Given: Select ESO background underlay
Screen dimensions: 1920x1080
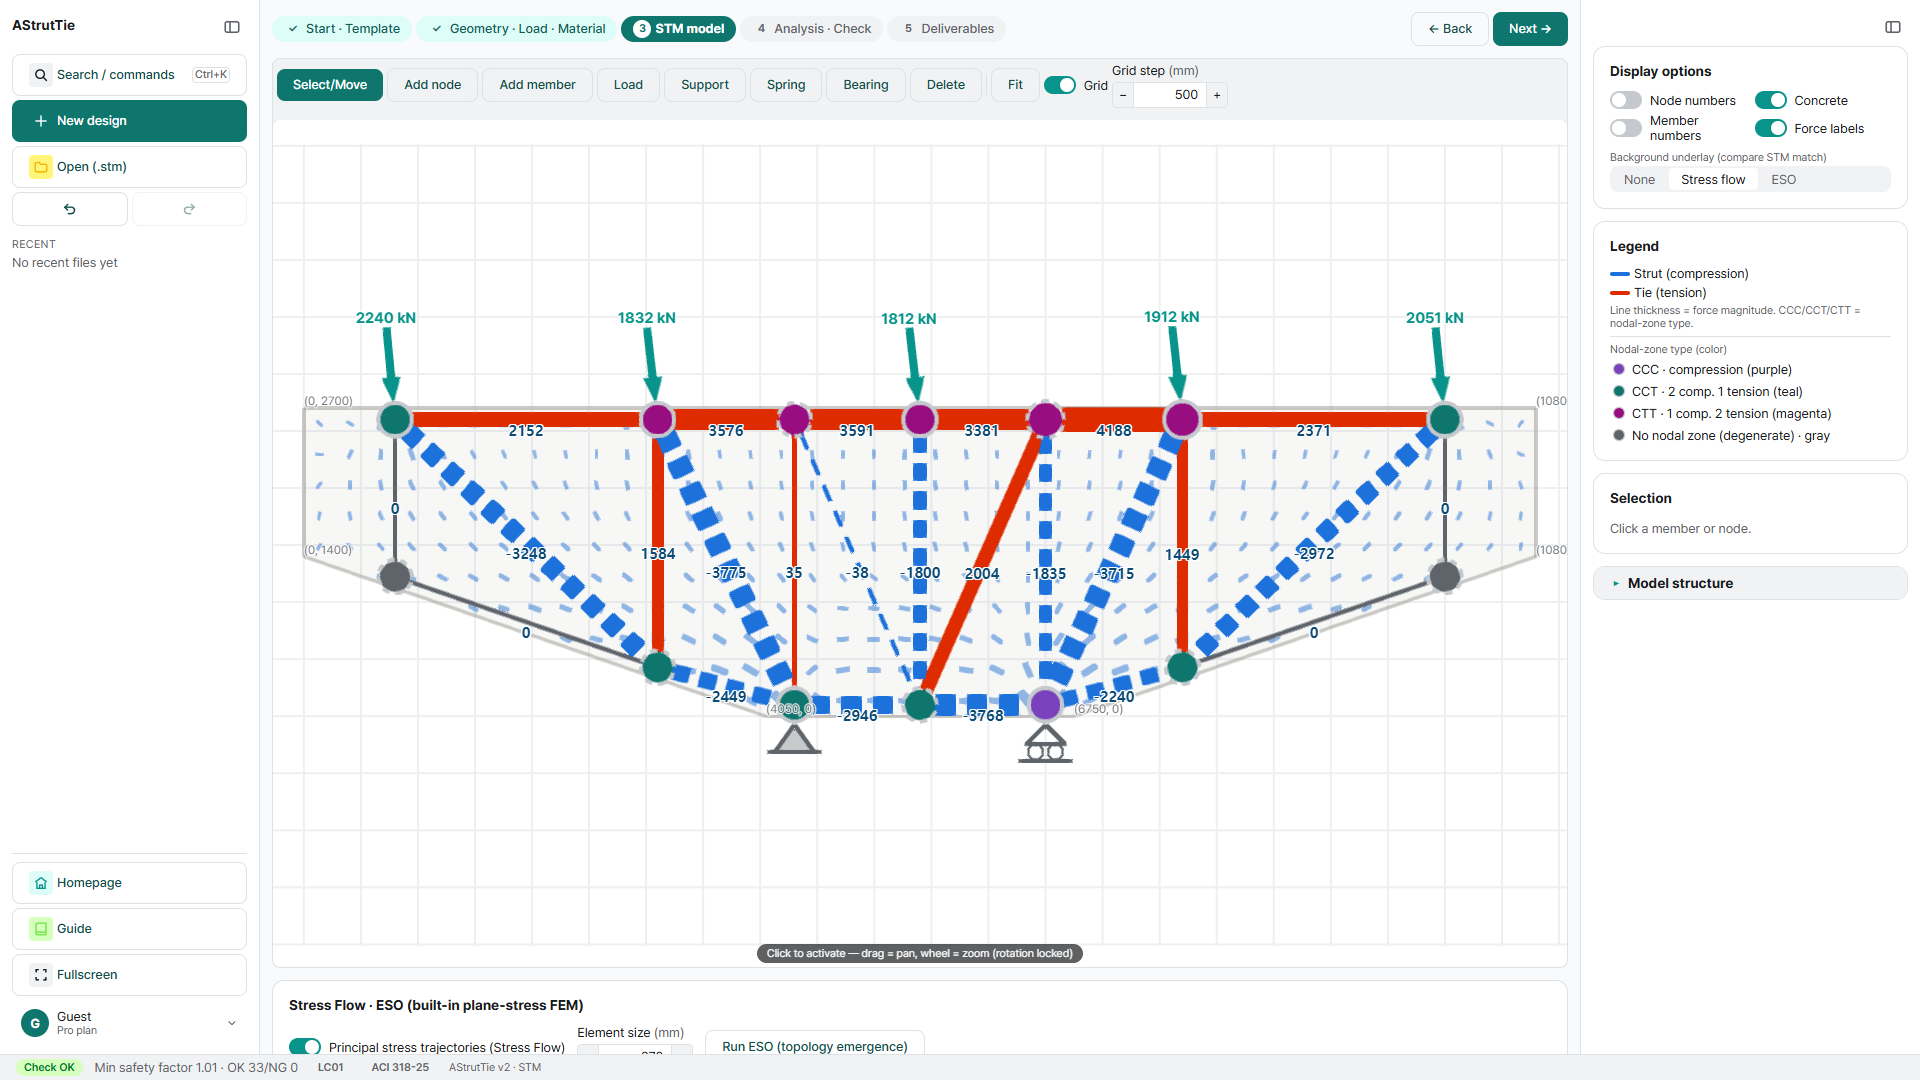Looking at the screenshot, I should tap(1783, 180).
